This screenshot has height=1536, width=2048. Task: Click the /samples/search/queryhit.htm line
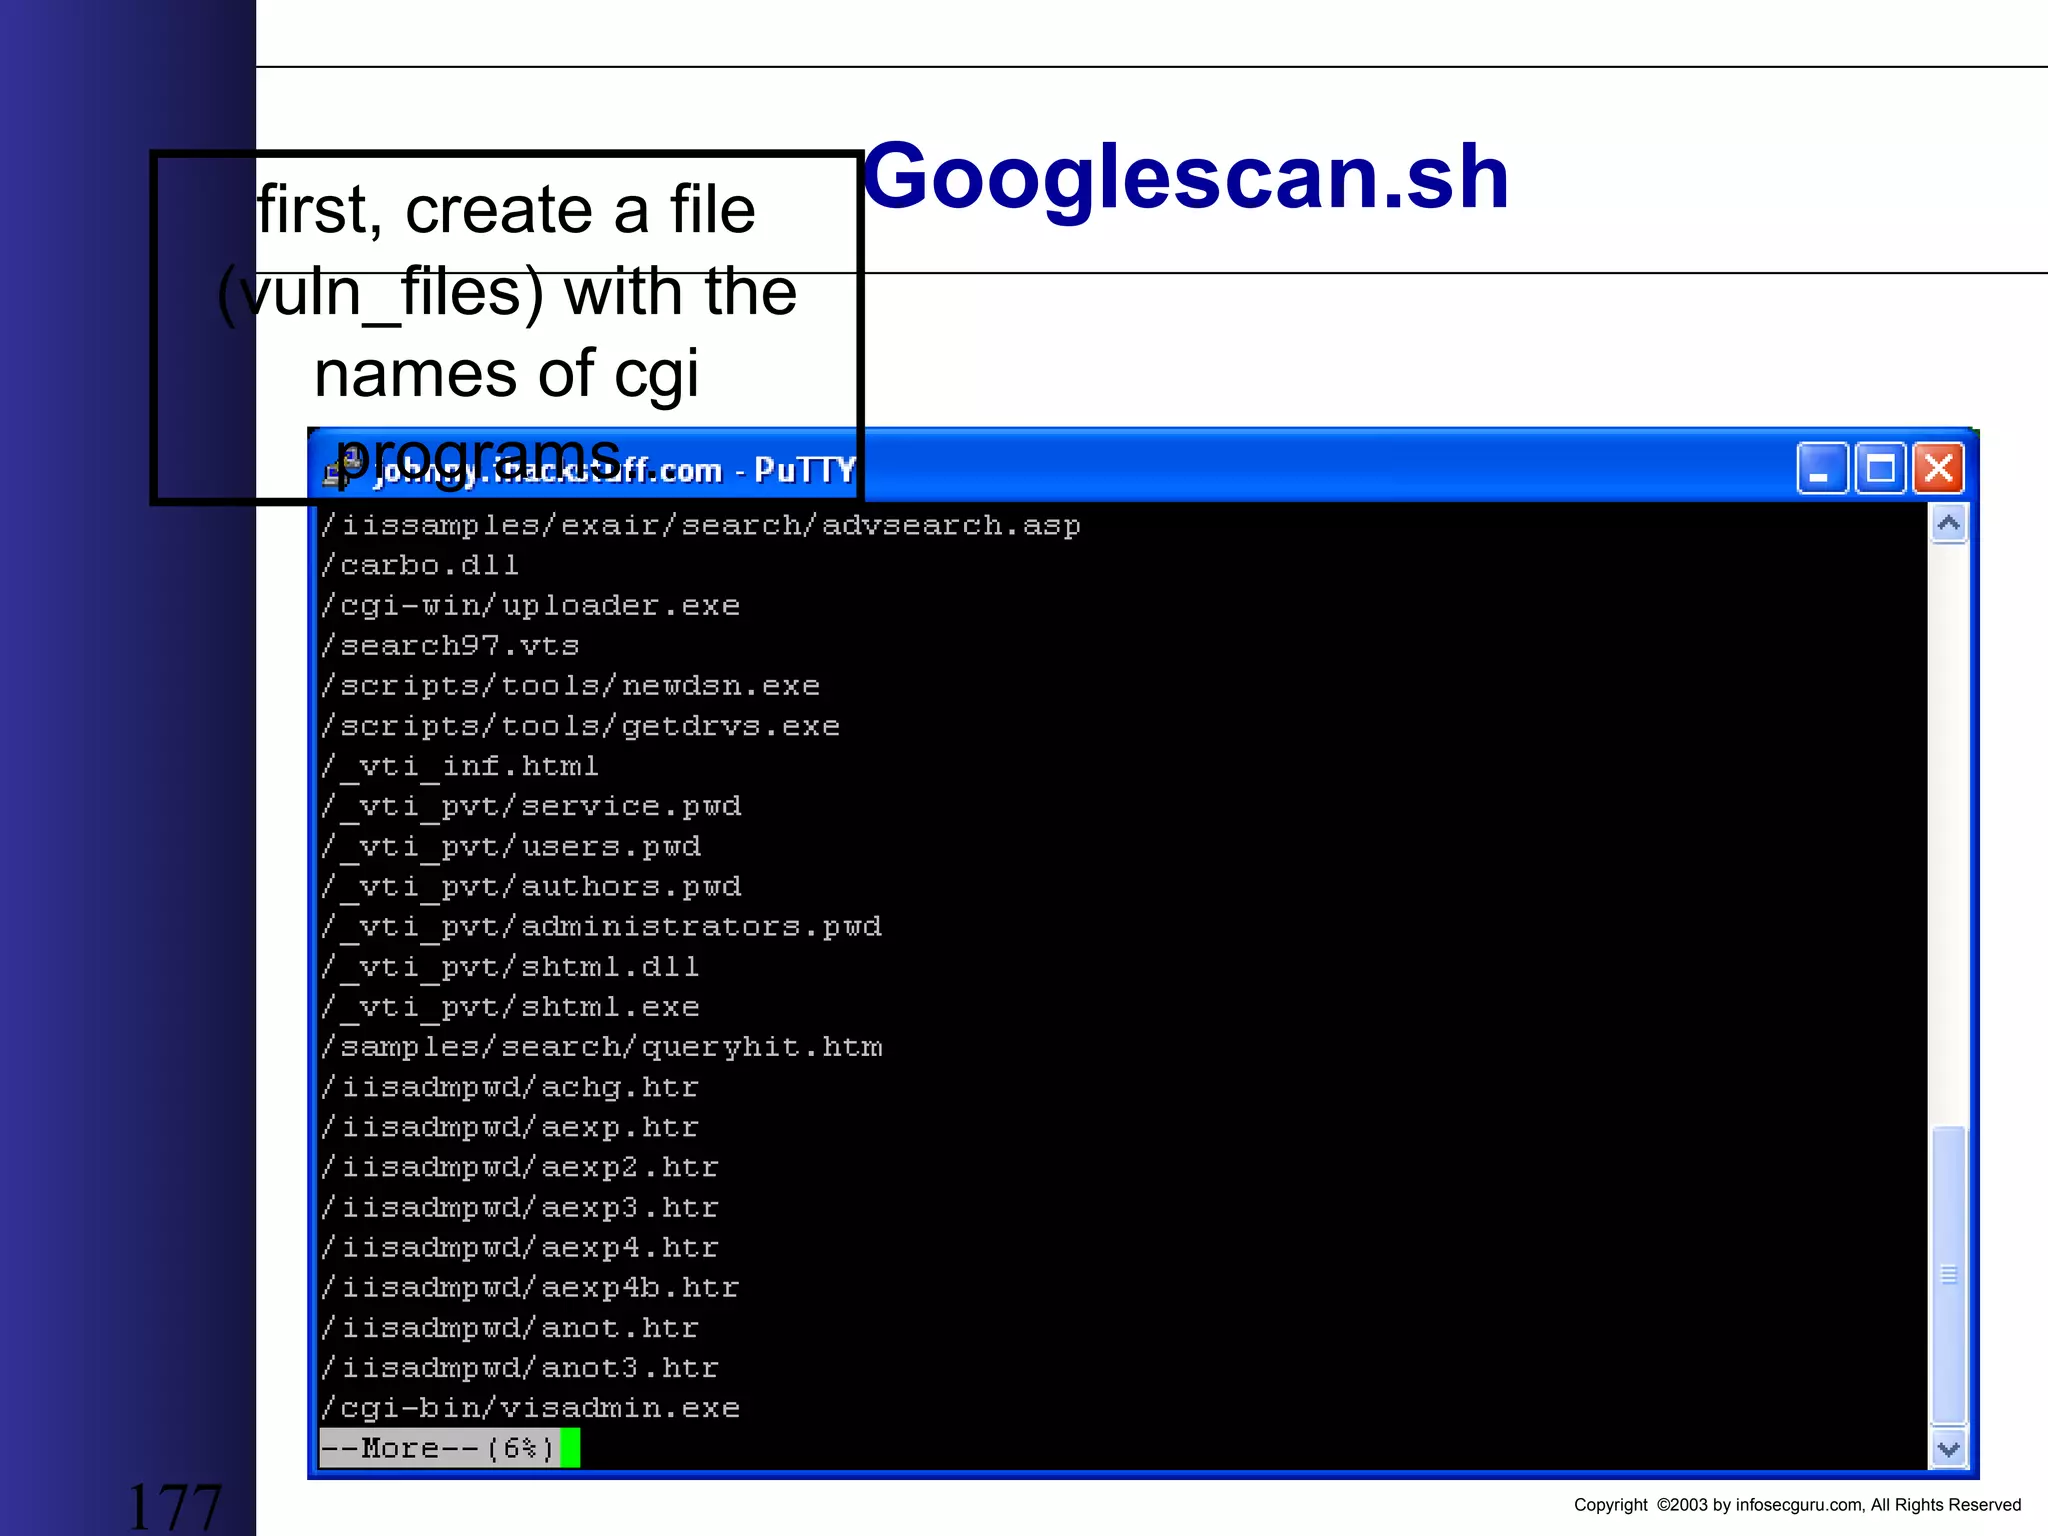pos(601,1047)
